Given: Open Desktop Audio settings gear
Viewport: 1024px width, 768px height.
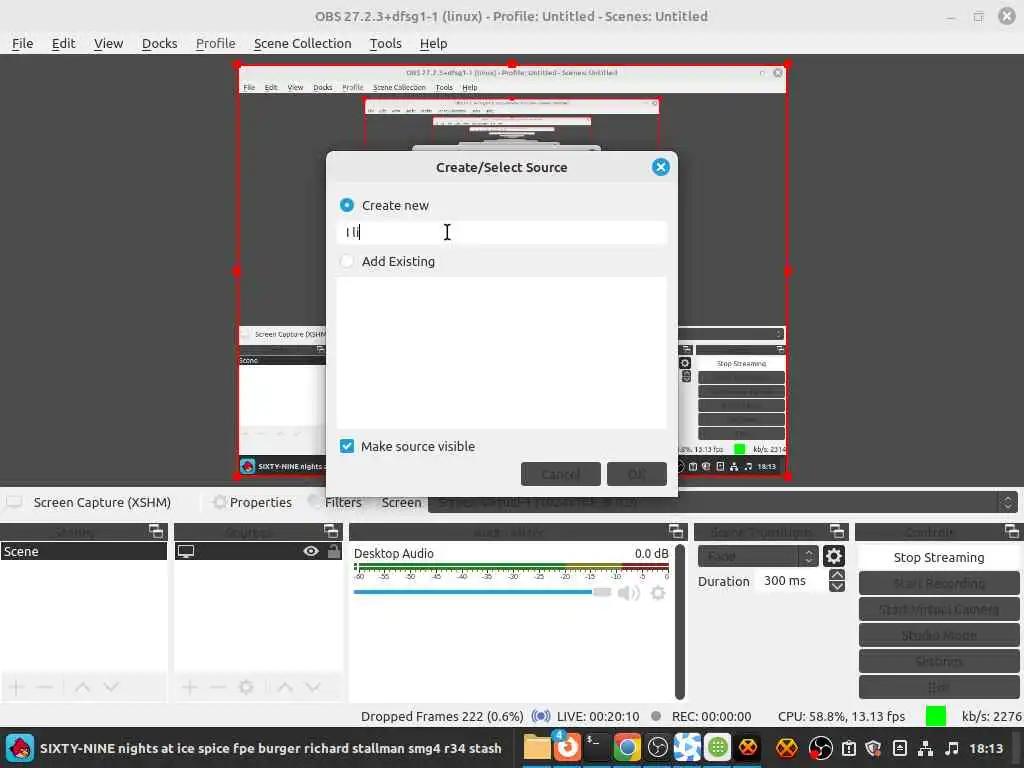Looking at the screenshot, I should [x=658, y=593].
